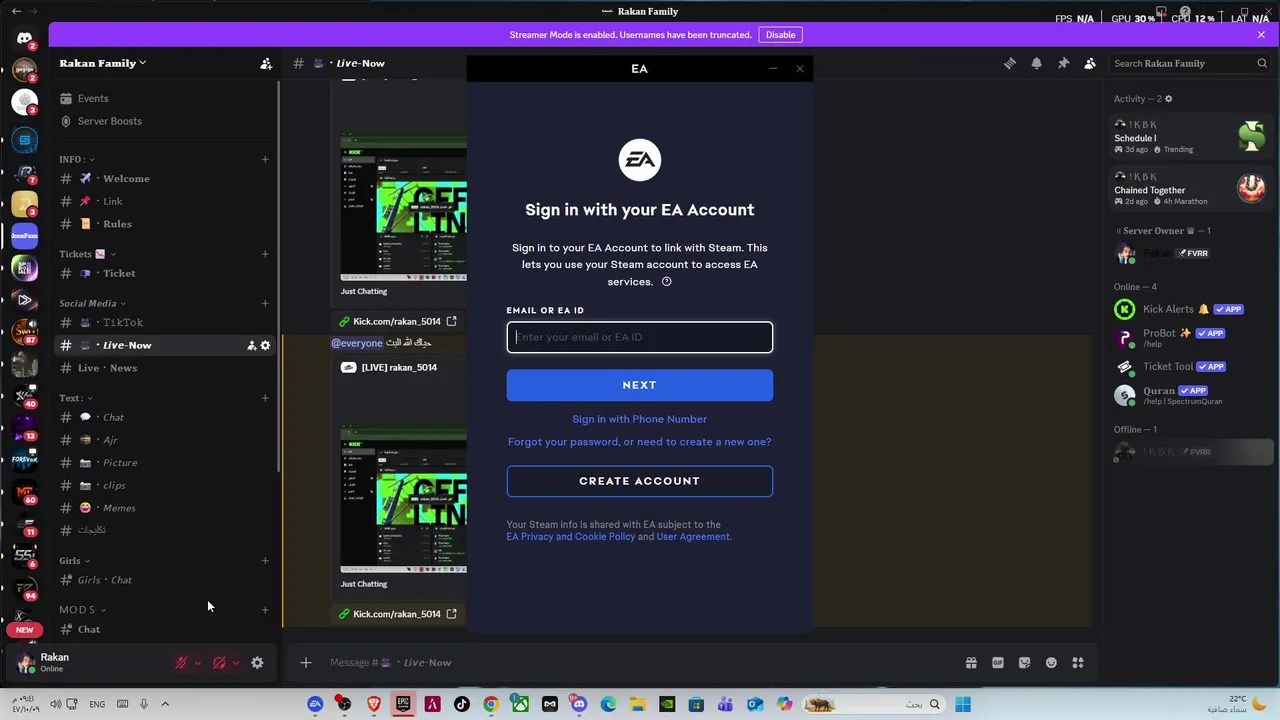Click the plus attachment button in message bar
The width and height of the screenshot is (1280, 720).
[306, 662]
